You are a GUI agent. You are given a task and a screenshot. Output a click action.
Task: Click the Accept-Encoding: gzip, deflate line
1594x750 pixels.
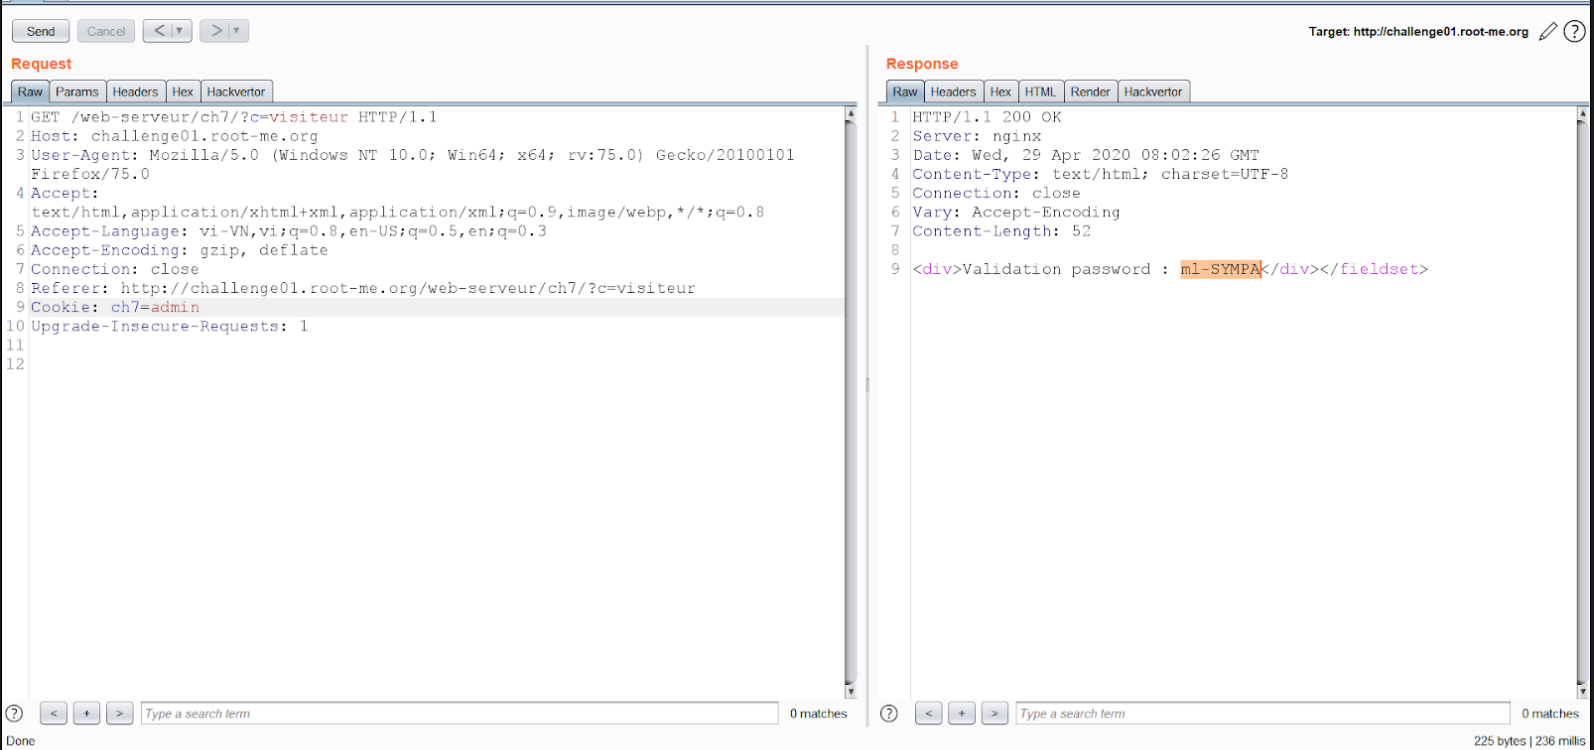179,250
